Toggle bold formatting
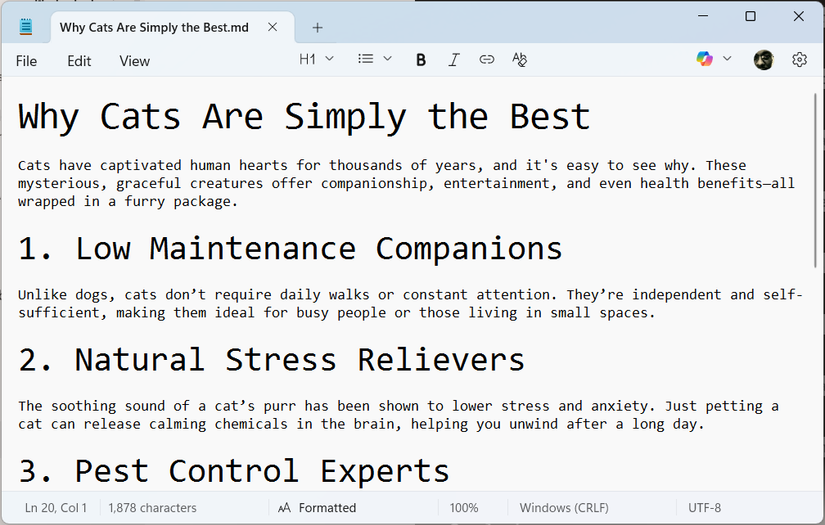 coord(420,59)
